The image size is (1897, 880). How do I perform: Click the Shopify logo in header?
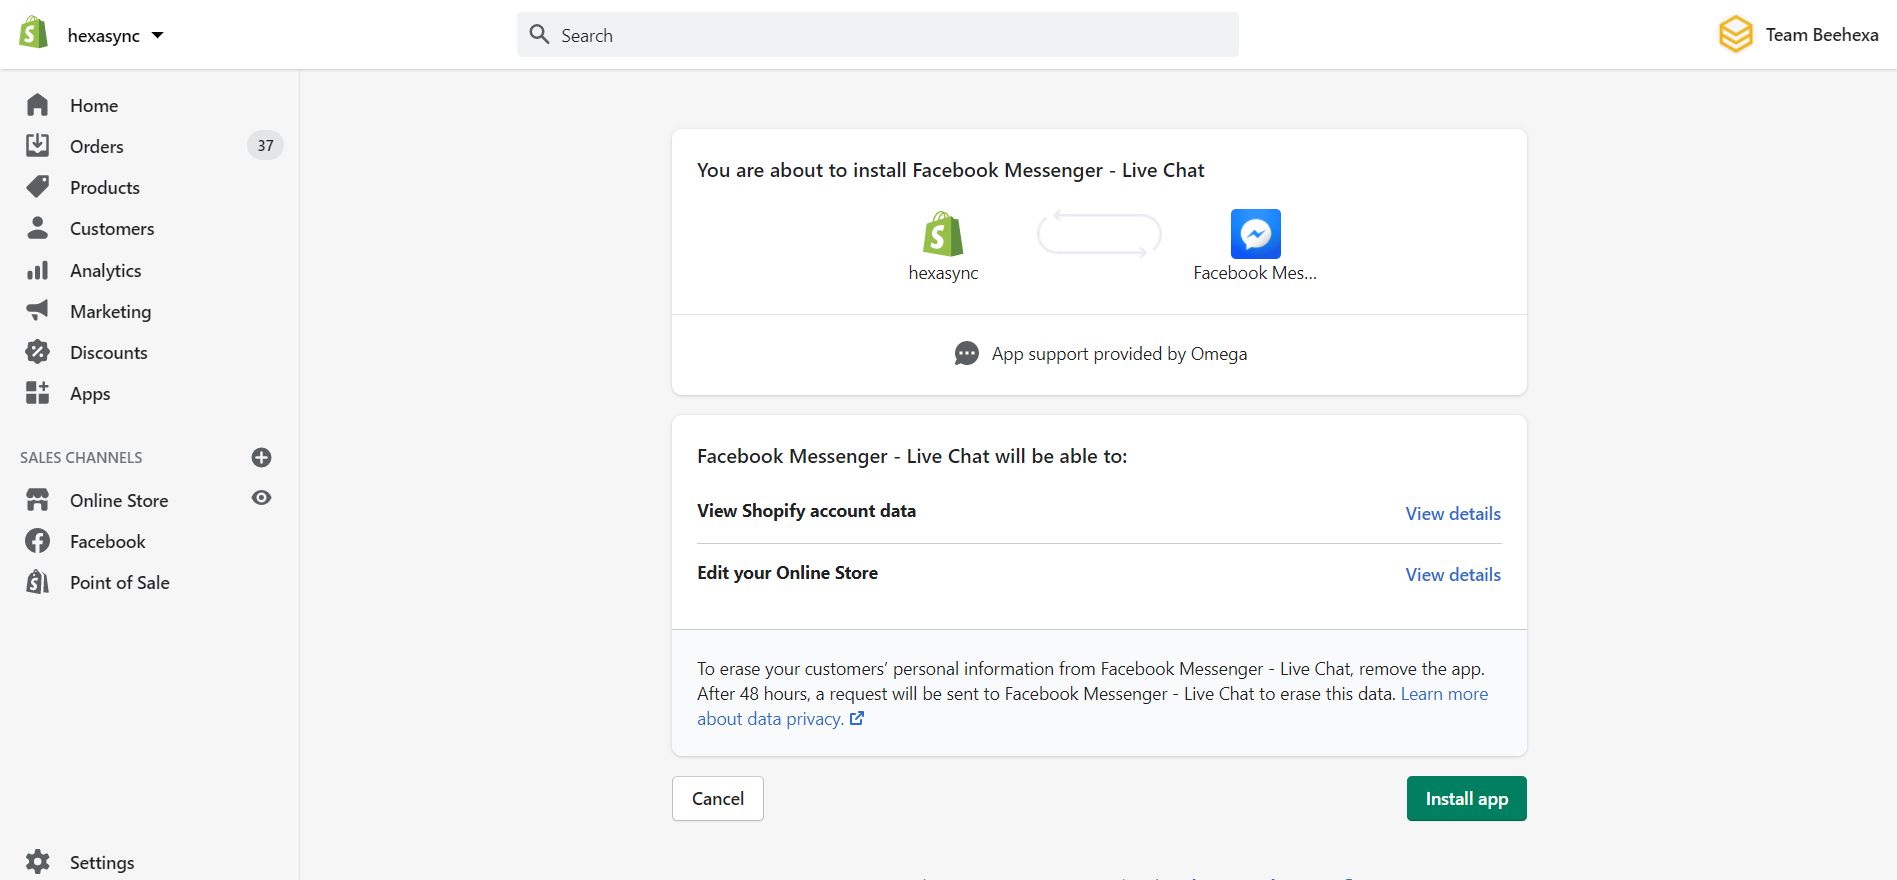tap(34, 33)
